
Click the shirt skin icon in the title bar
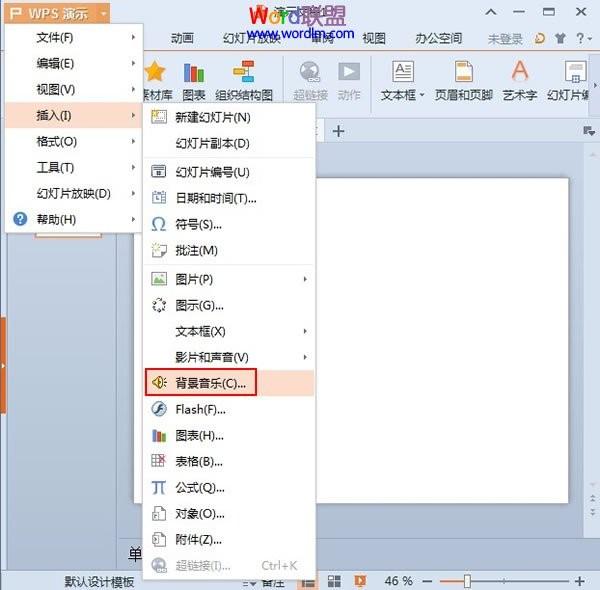[560, 38]
